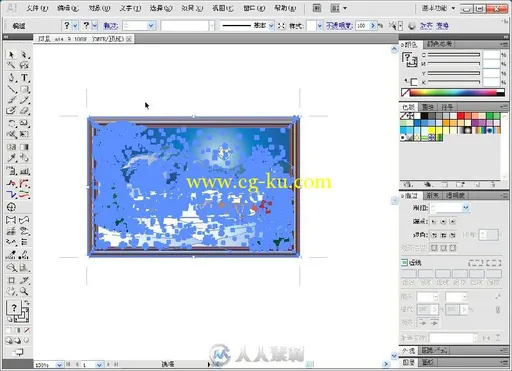The image size is (512, 371).
Task: Pick the Blob Brush tool
Action: tap(11, 110)
